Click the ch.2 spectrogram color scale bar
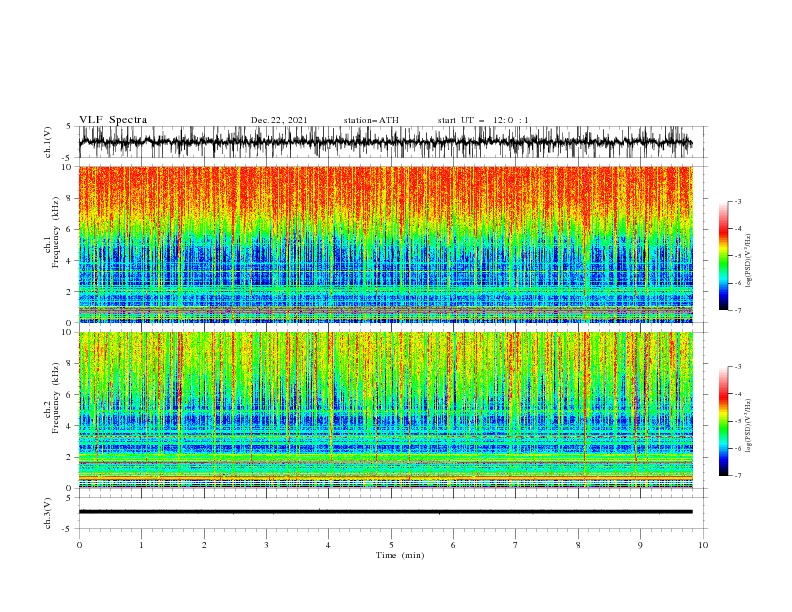Image resolution: width=792 pixels, height=612 pixels. pos(724,421)
